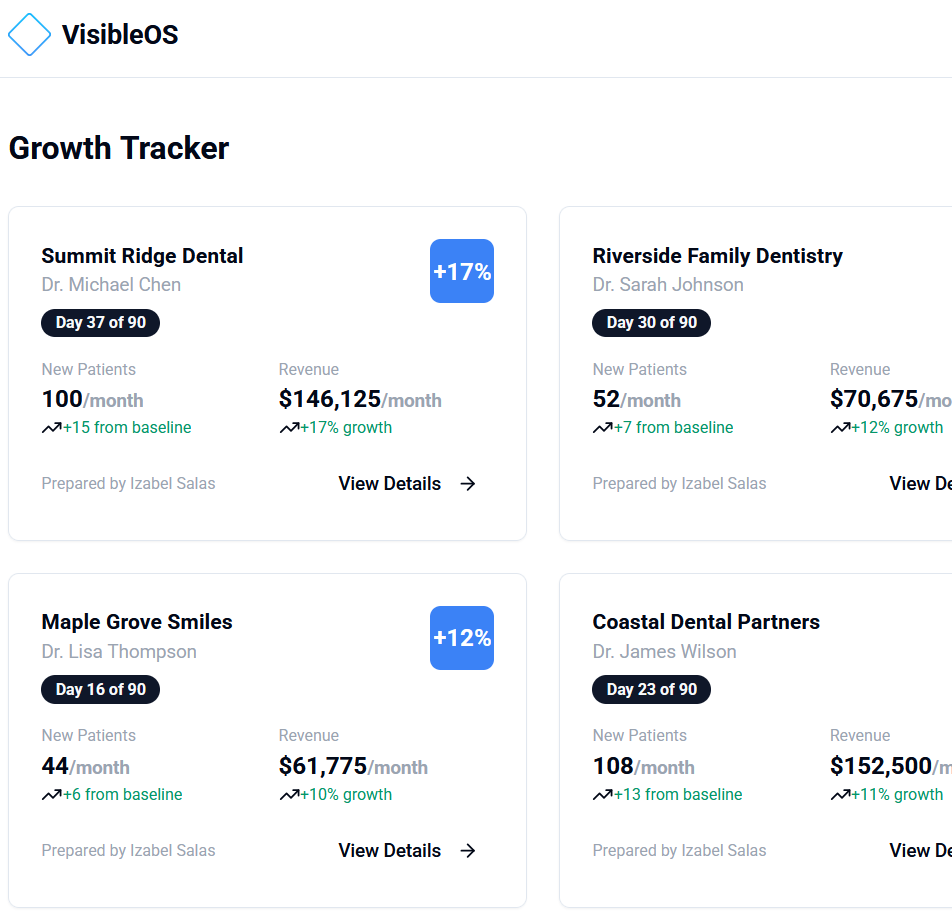This screenshot has height=911, width=952.
Task: Click the arrow icon in Summit Ridge Dental card
Action: pos(468,484)
